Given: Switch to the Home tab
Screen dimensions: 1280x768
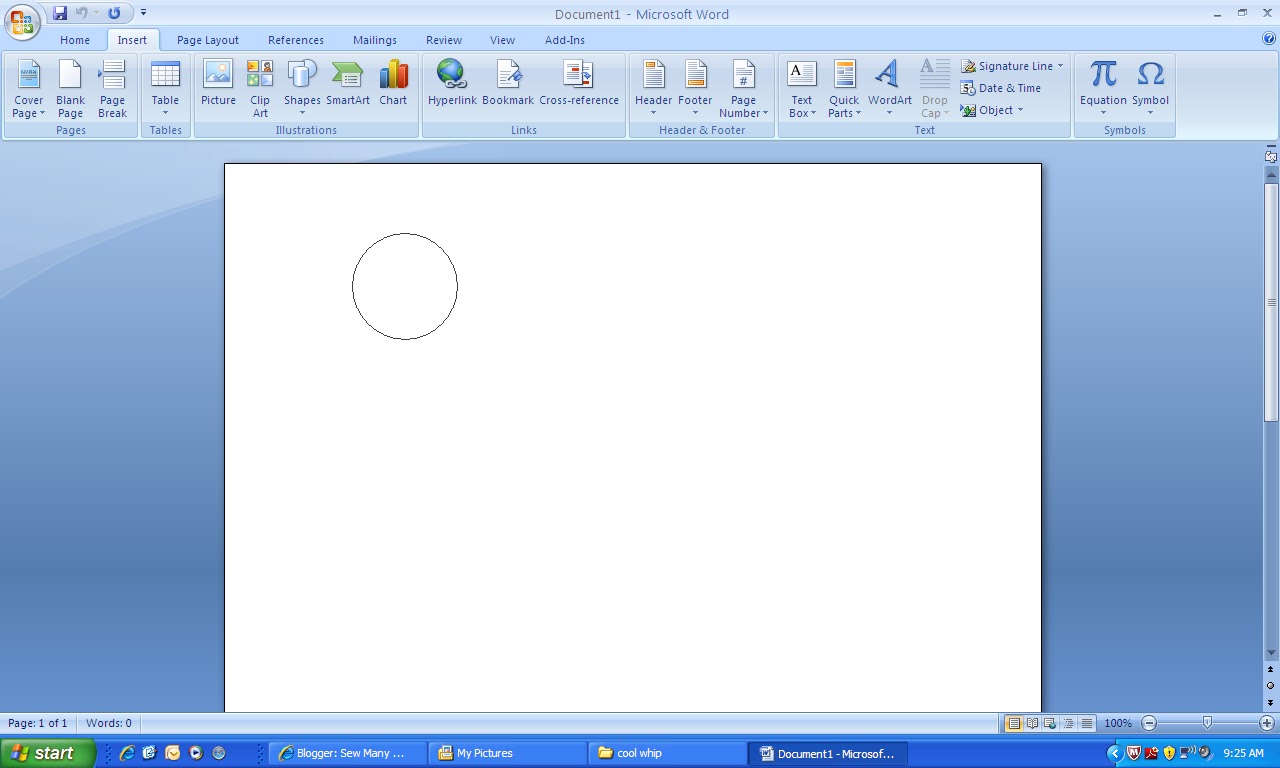Looking at the screenshot, I should [x=75, y=40].
